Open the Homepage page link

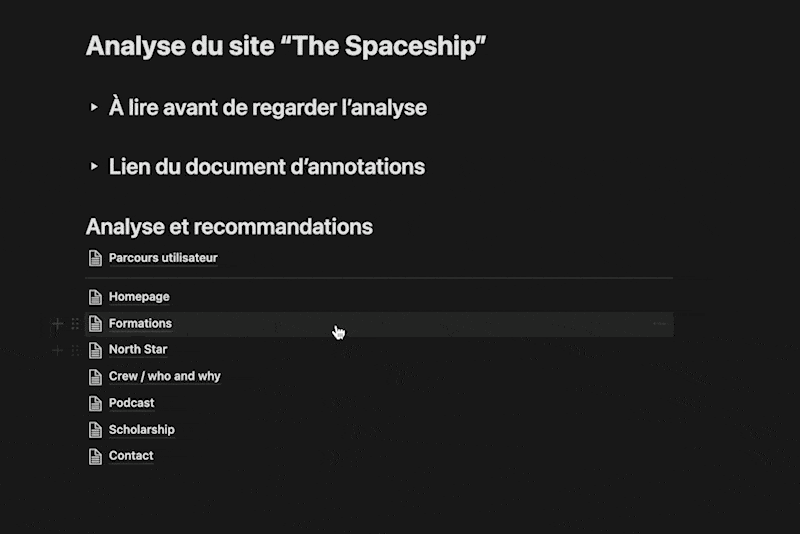coord(139,297)
